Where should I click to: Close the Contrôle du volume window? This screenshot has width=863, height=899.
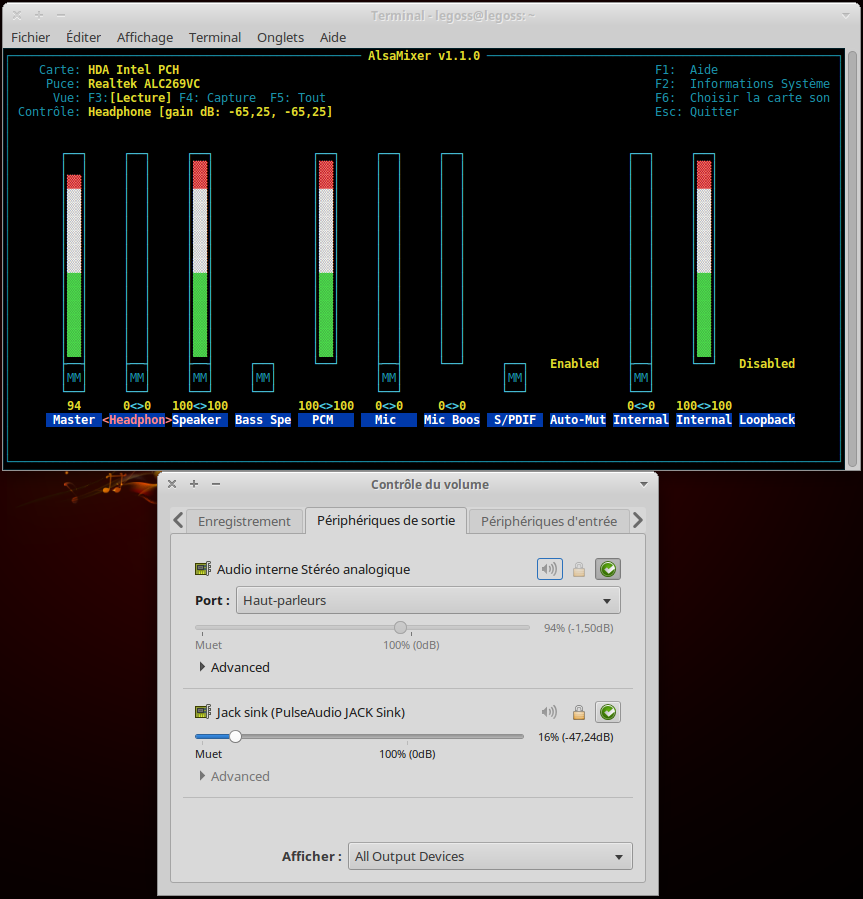[172, 484]
